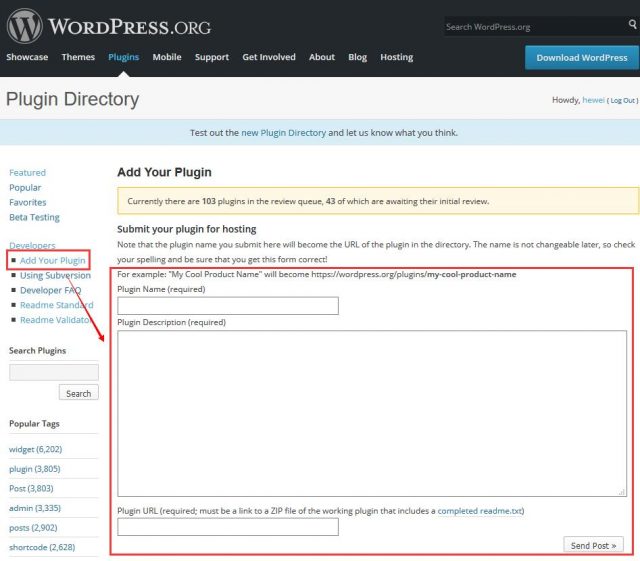Open the Popular plugins link
The image size is (640, 561).
25,188
